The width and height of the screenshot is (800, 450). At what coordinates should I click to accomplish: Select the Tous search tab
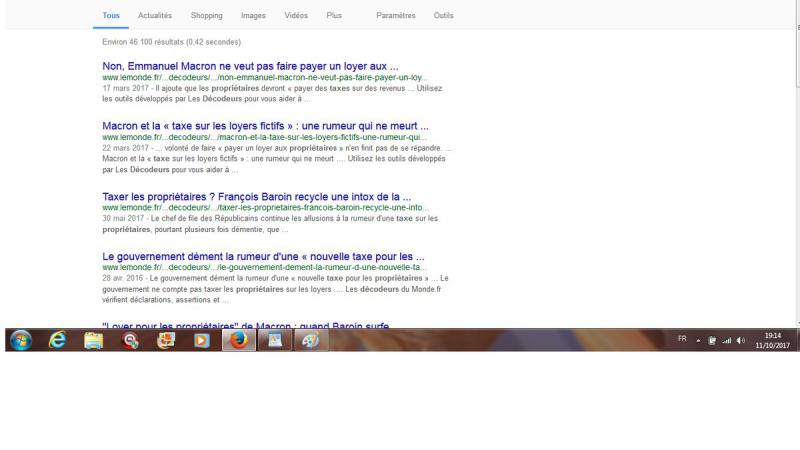111,15
